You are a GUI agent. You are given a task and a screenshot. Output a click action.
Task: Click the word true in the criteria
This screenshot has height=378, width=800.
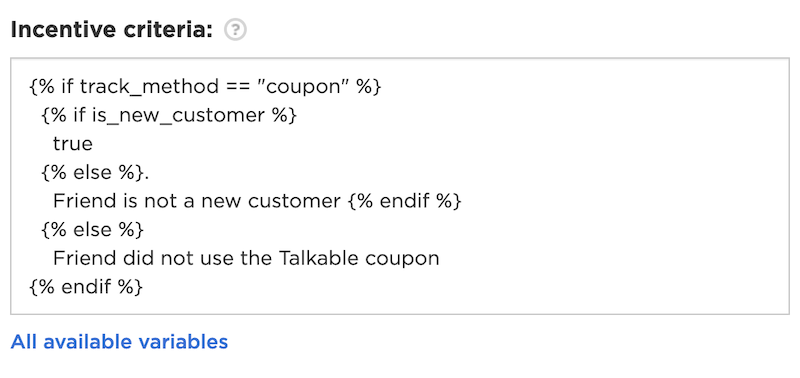click(x=73, y=144)
